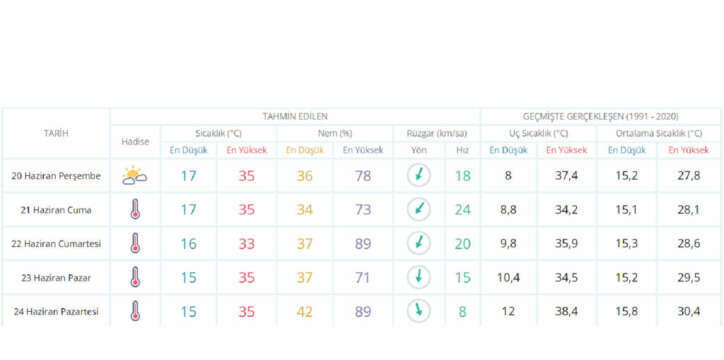Click the Sıcaklık (°C) column header
The width and height of the screenshot is (724, 360).
point(218,133)
